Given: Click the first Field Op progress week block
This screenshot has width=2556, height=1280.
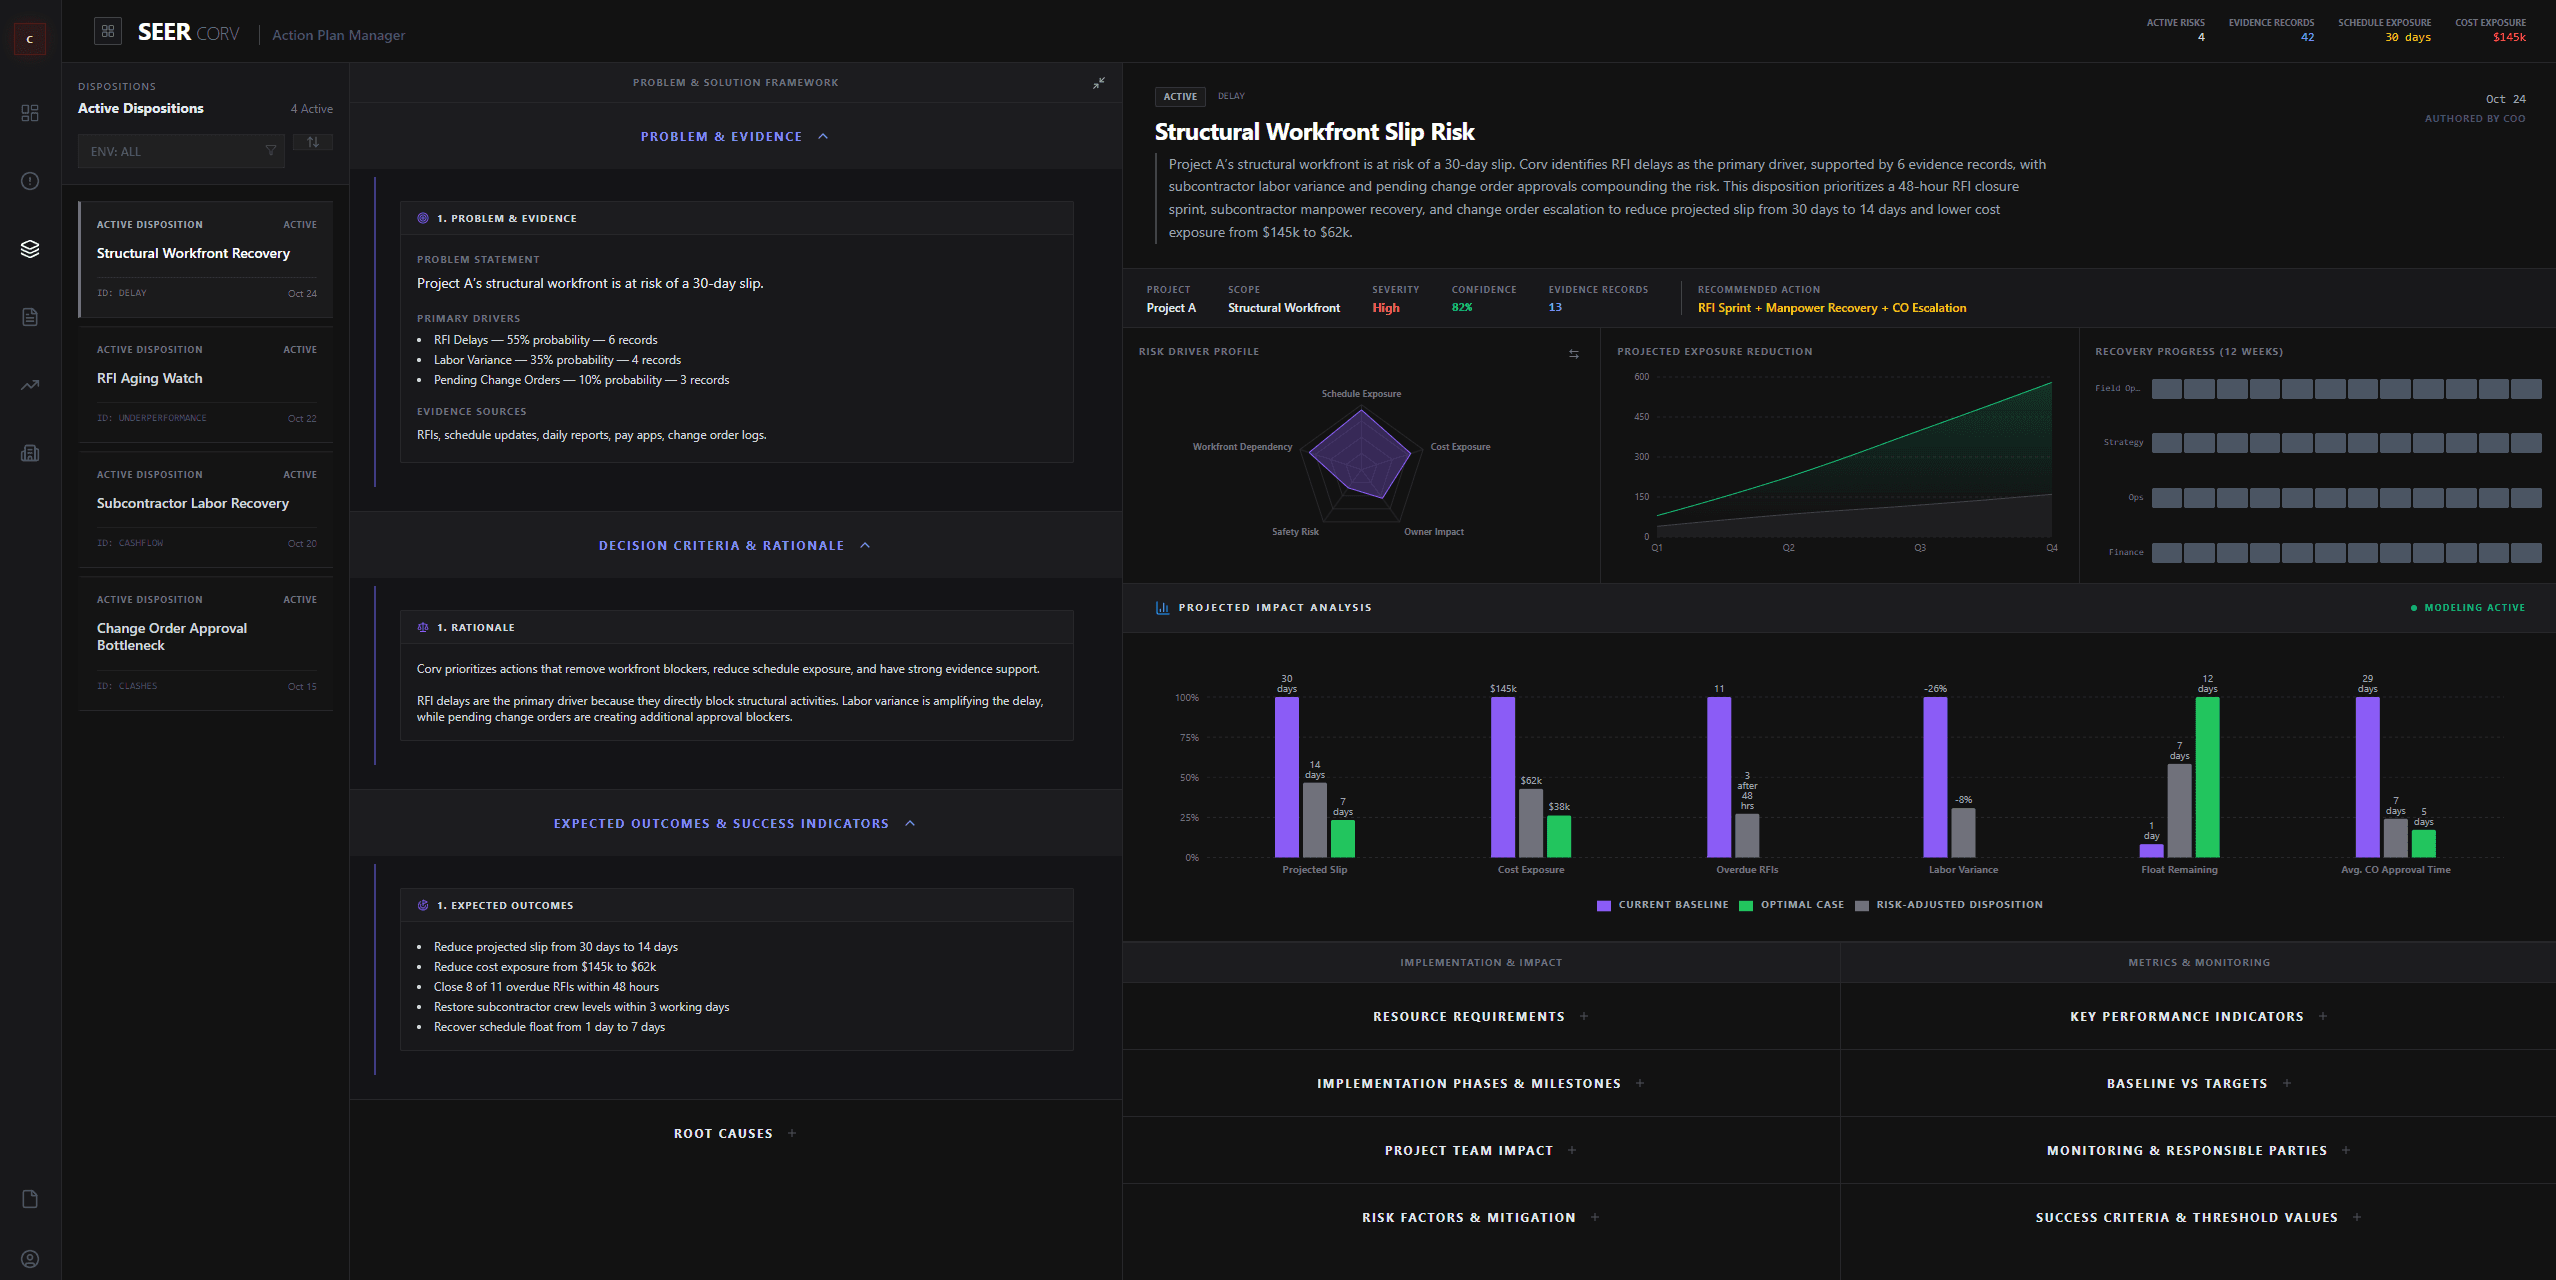Looking at the screenshot, I should click(2167, 388).
